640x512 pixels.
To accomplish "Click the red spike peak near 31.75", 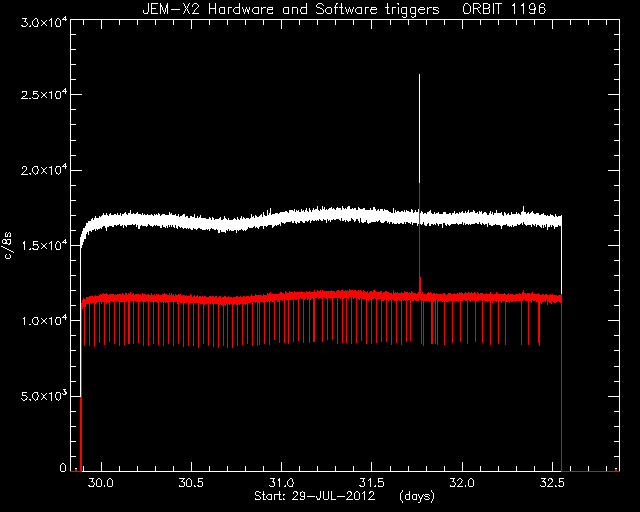I will [x=420, y=184].
